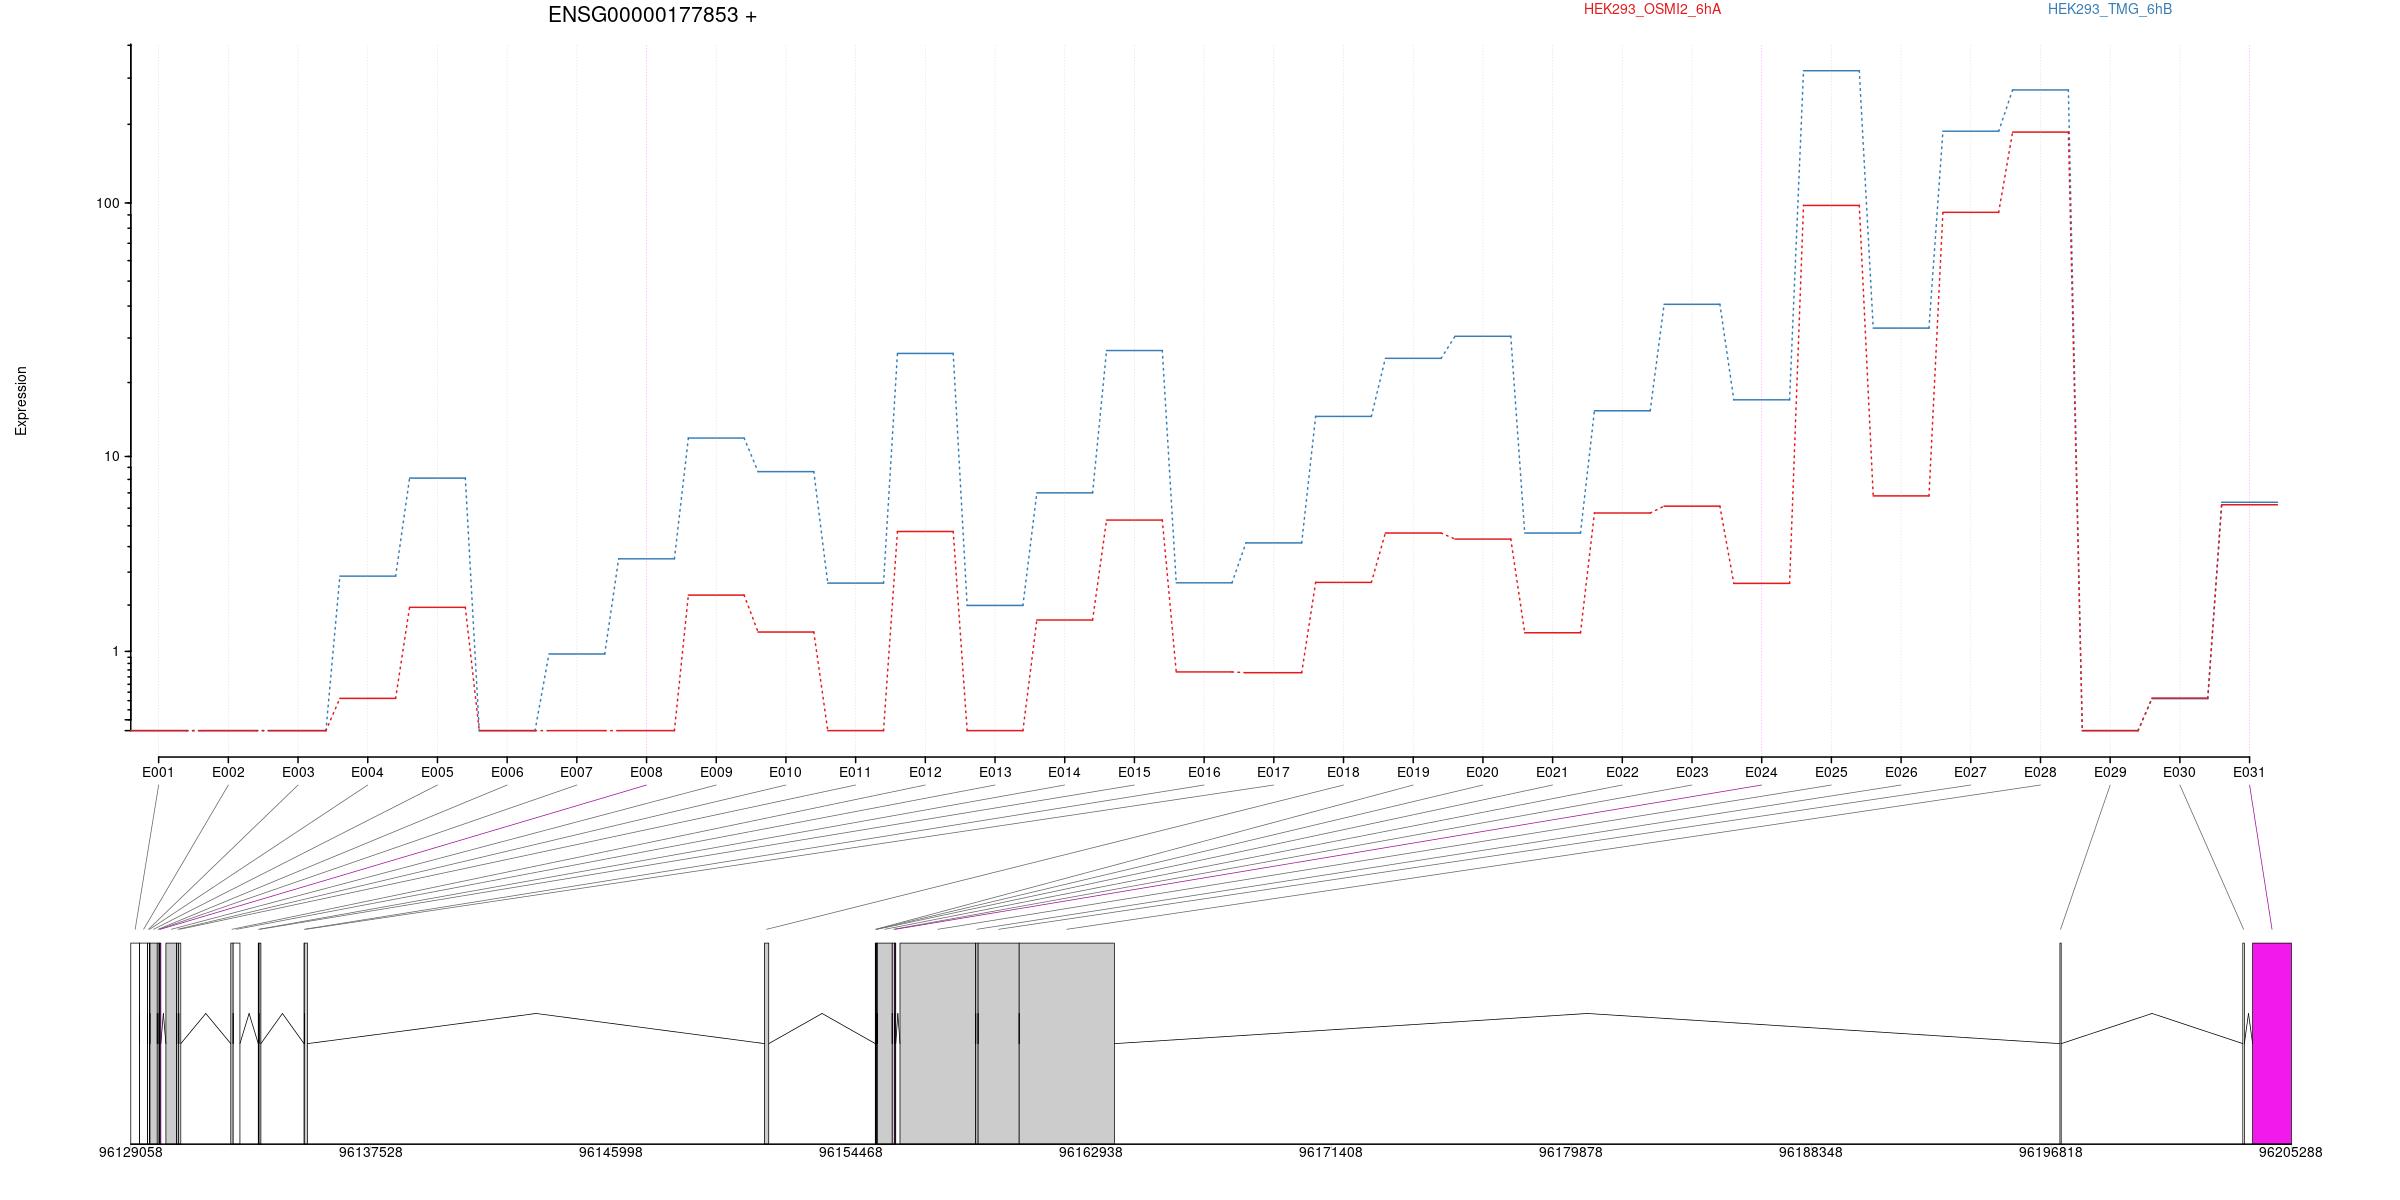Click the blue TMG peak above E025
Screen dimensions: 2400x1200
[1831, 71]
